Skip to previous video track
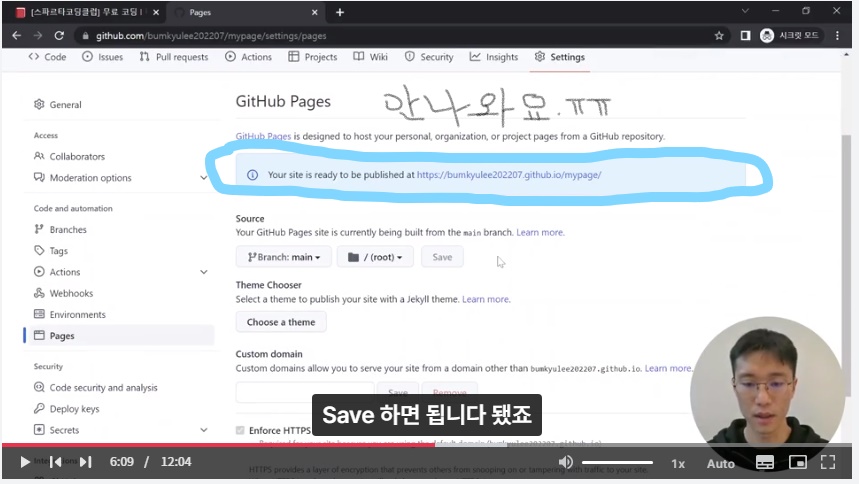This screenshot has height=484, width=859. 55,462
